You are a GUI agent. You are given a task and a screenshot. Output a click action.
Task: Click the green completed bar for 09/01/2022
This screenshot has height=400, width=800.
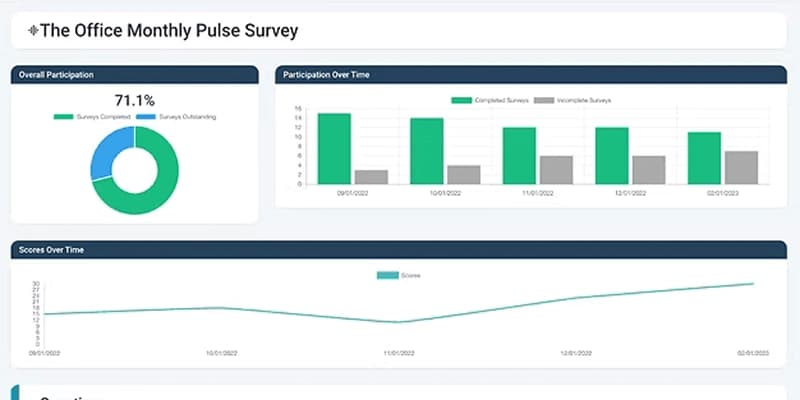334,149
